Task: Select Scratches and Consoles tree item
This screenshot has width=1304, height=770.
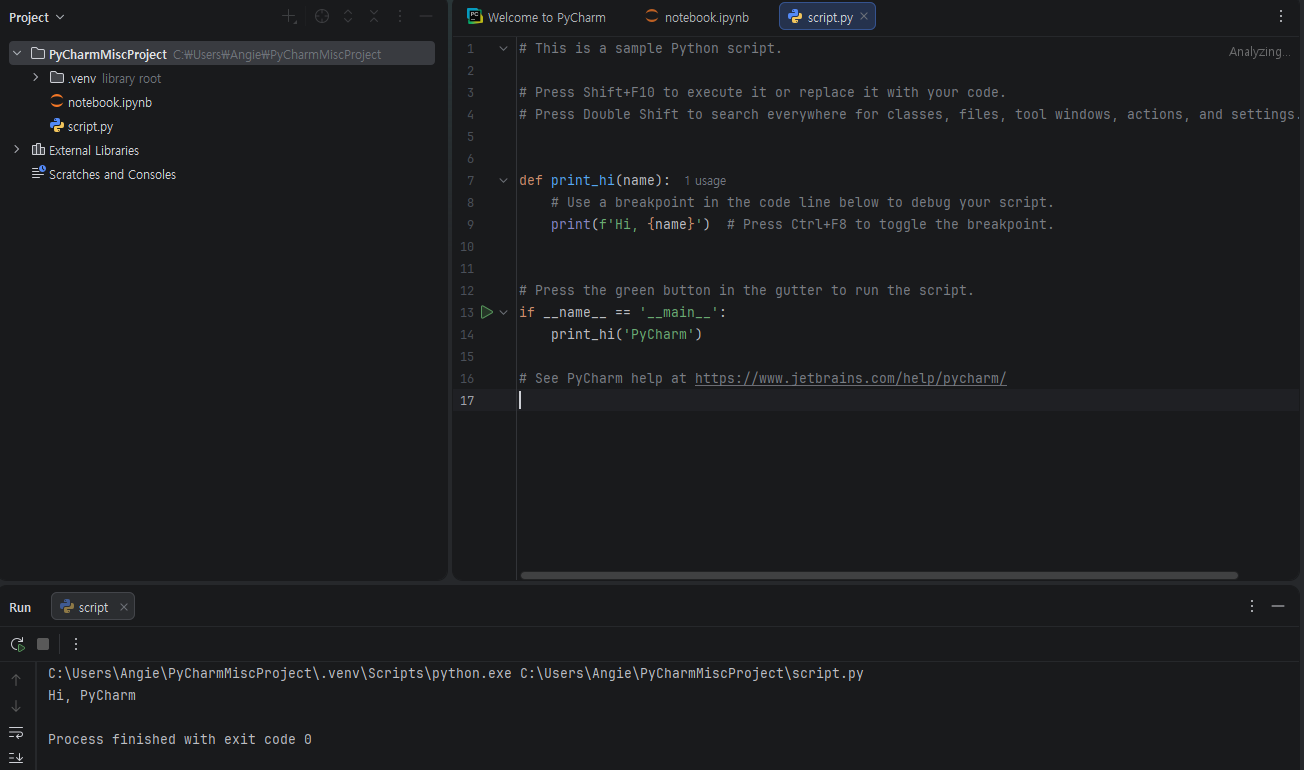Action: pos(112,174)
